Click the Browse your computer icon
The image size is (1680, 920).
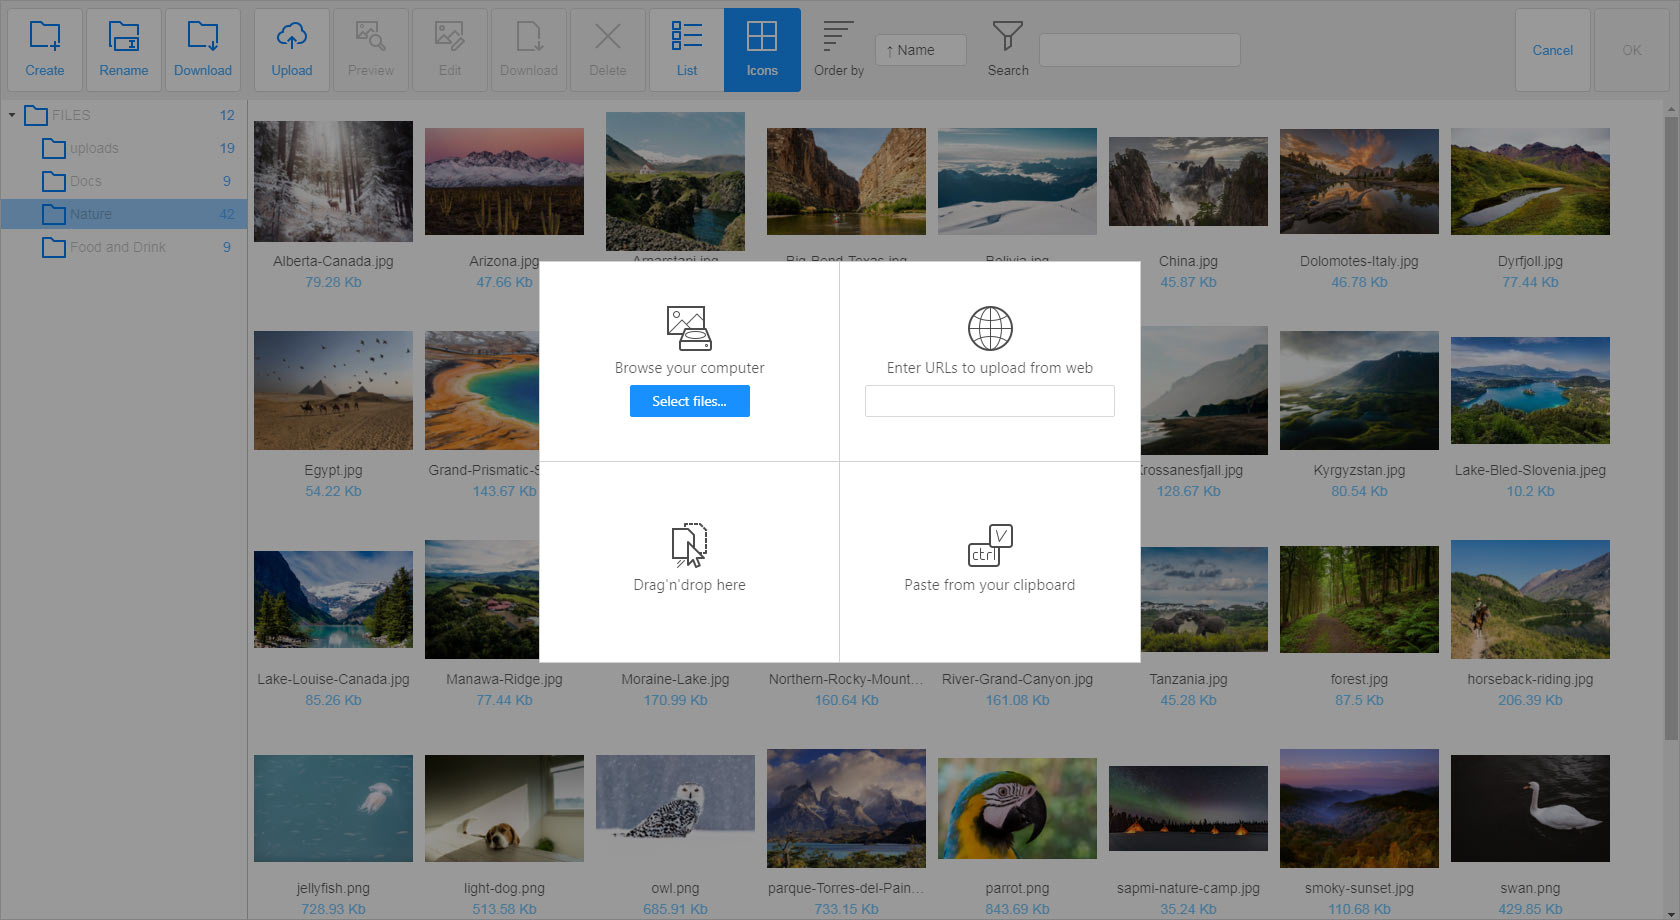689,328
